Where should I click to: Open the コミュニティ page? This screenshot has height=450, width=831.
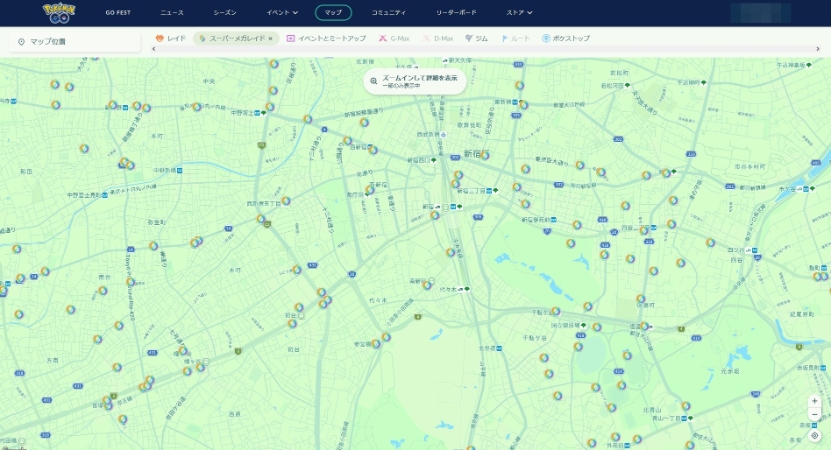pyautogui.click(x=388, y=12)
